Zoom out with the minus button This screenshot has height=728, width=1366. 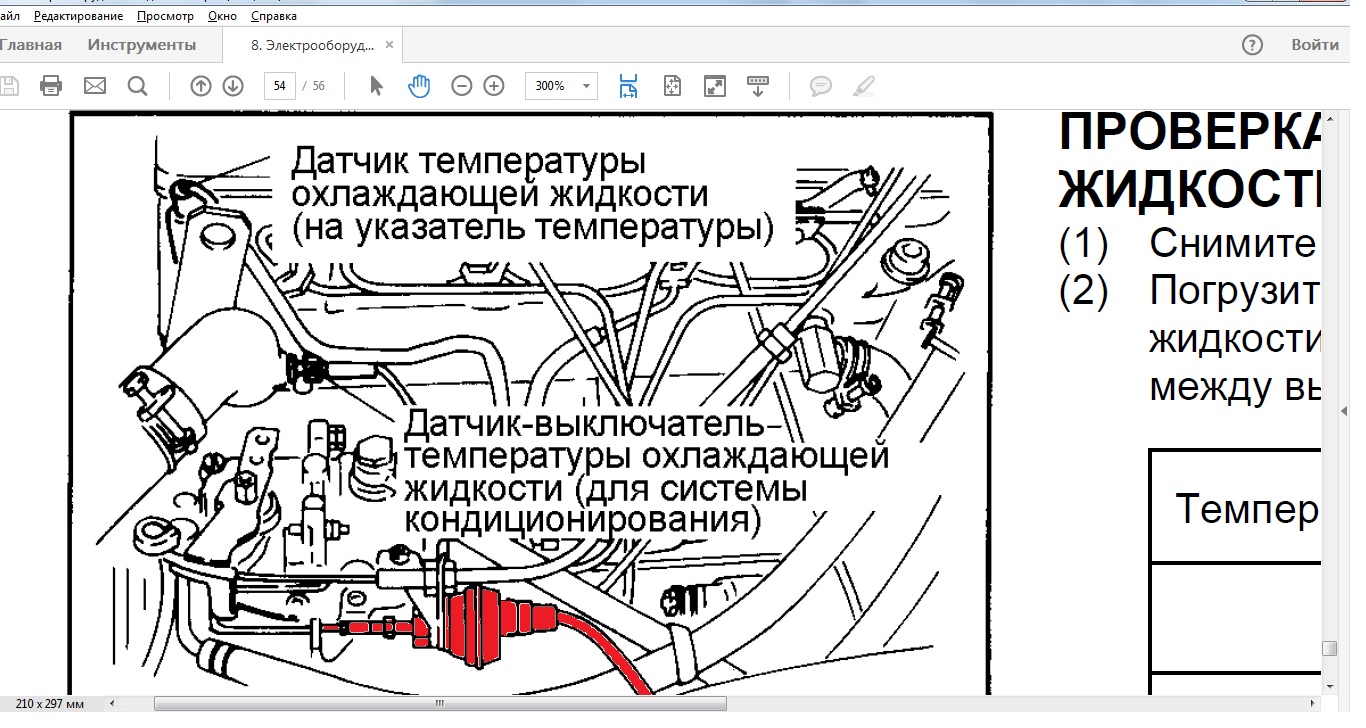(461, 86)
